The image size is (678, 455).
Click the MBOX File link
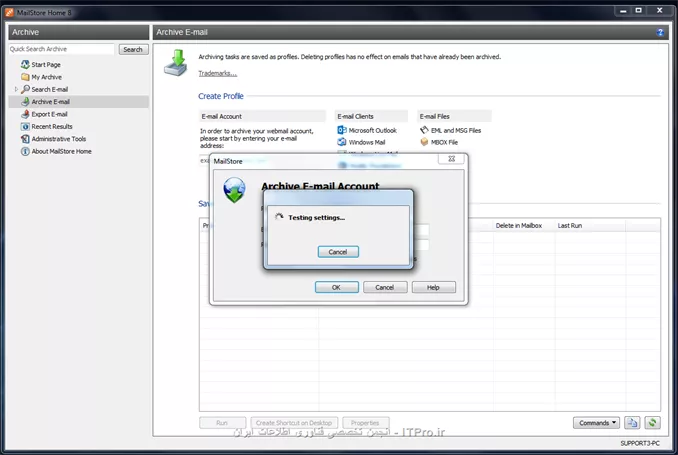click(x=444, y=142)
